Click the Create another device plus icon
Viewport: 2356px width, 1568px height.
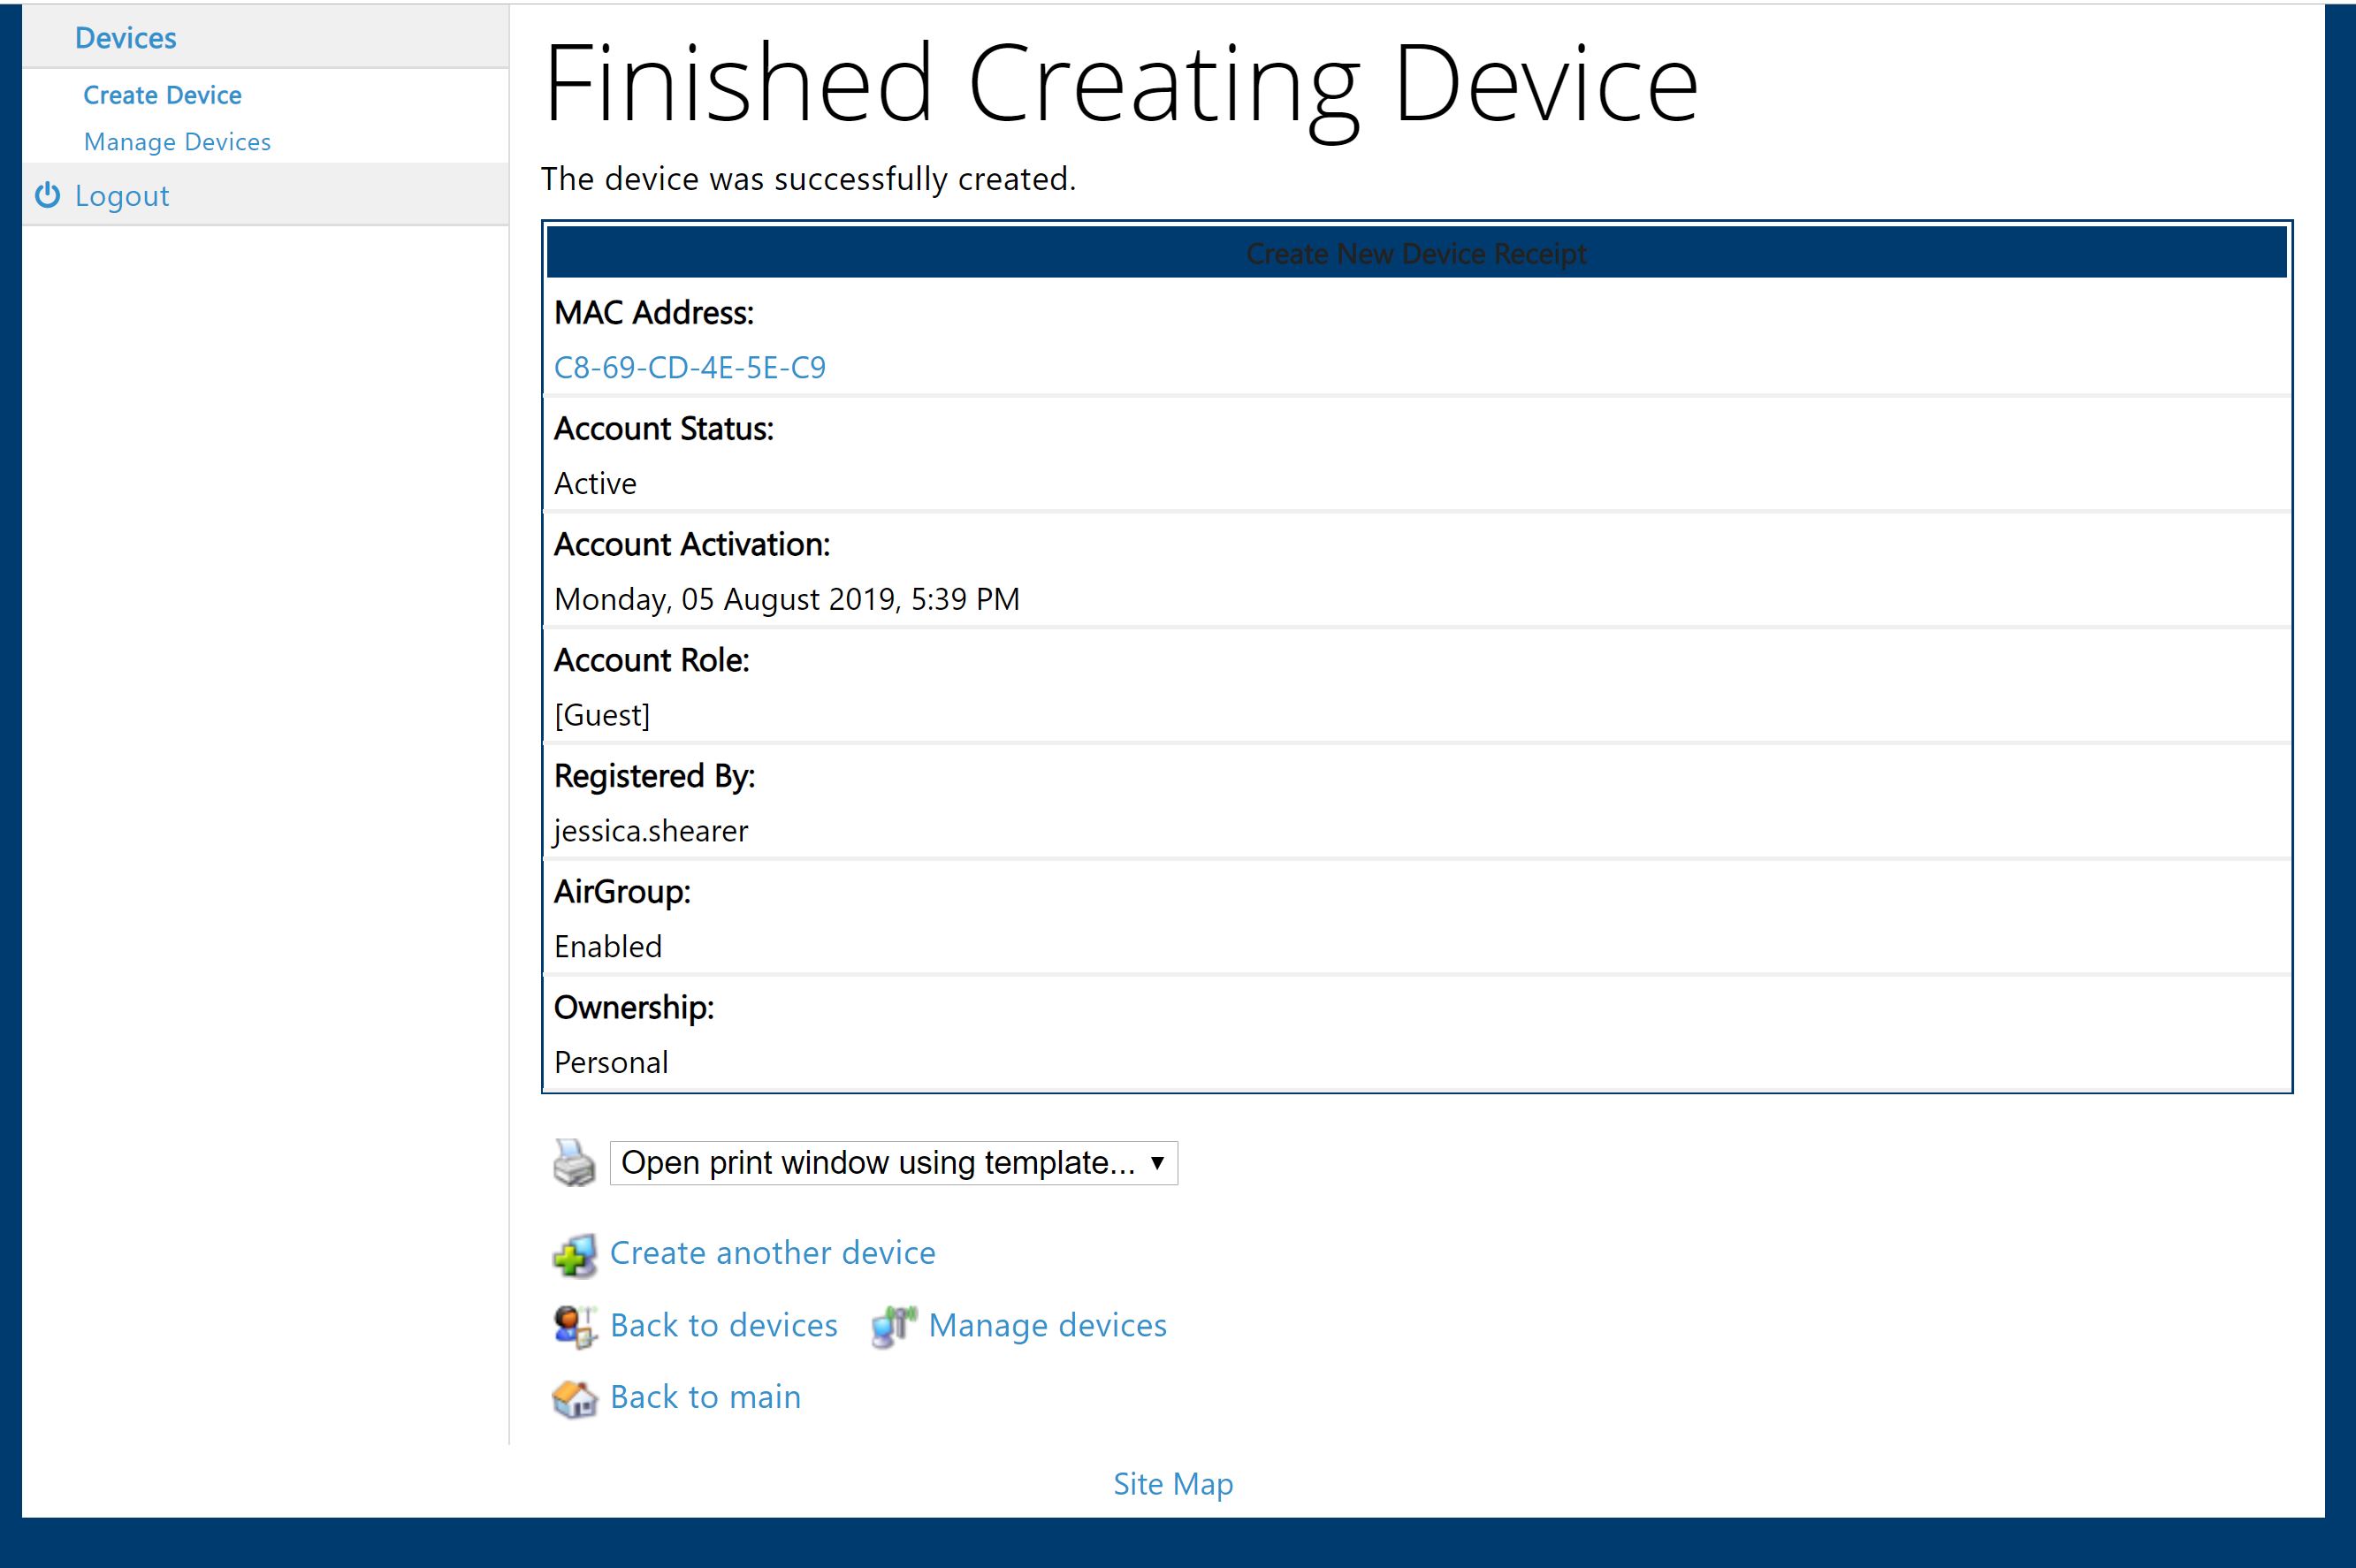574,1254
